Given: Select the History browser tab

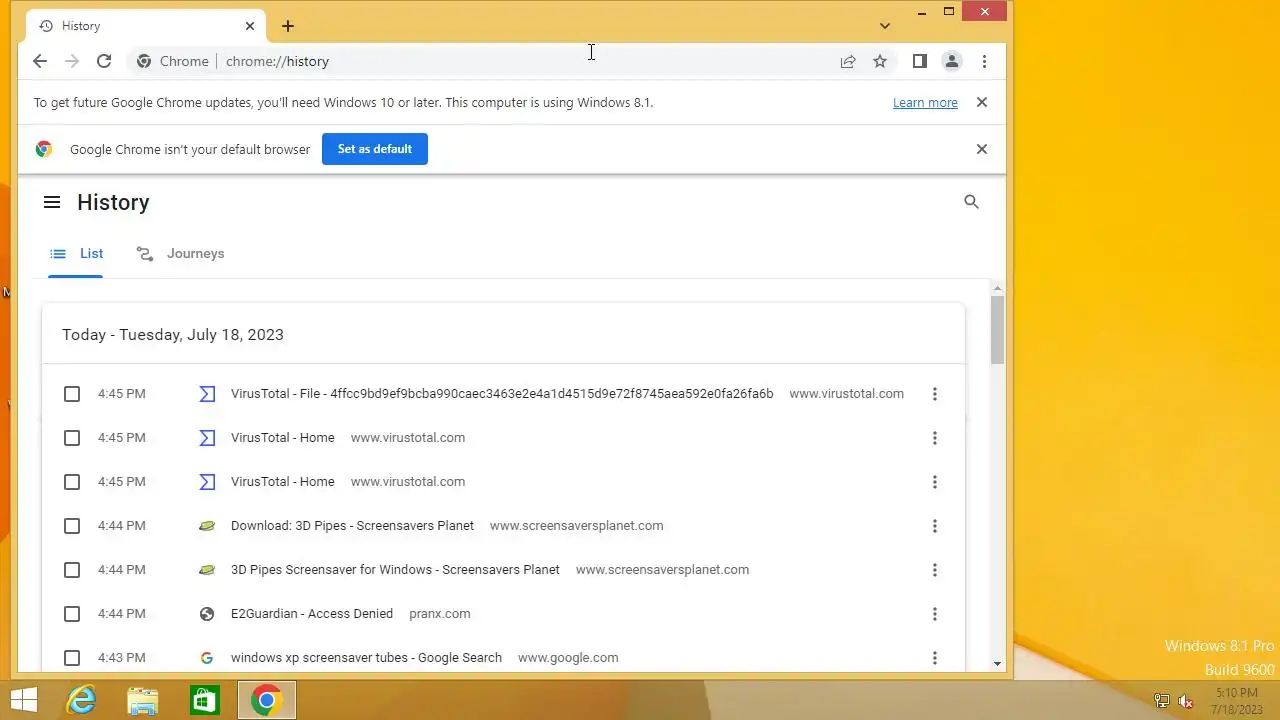Looking at the screenshot, I should (x=147, y=26).
